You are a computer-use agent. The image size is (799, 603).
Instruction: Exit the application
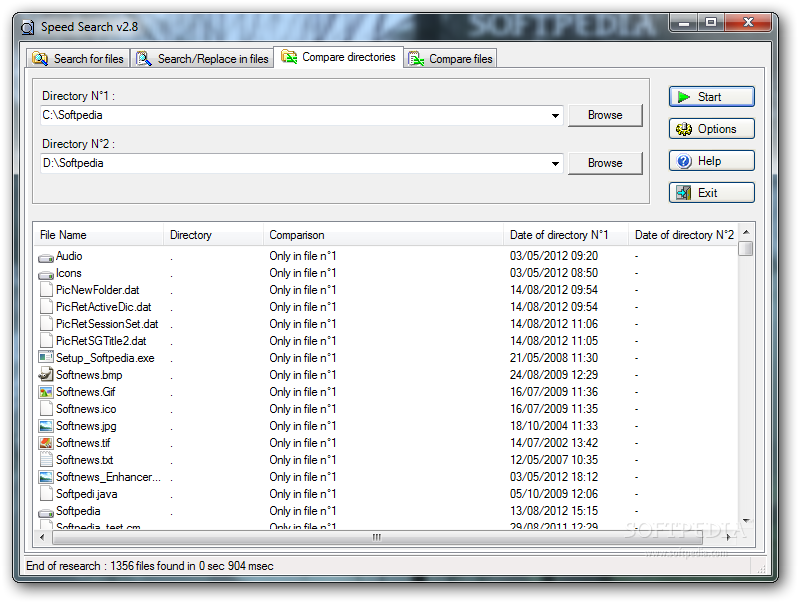click(711, 193)
